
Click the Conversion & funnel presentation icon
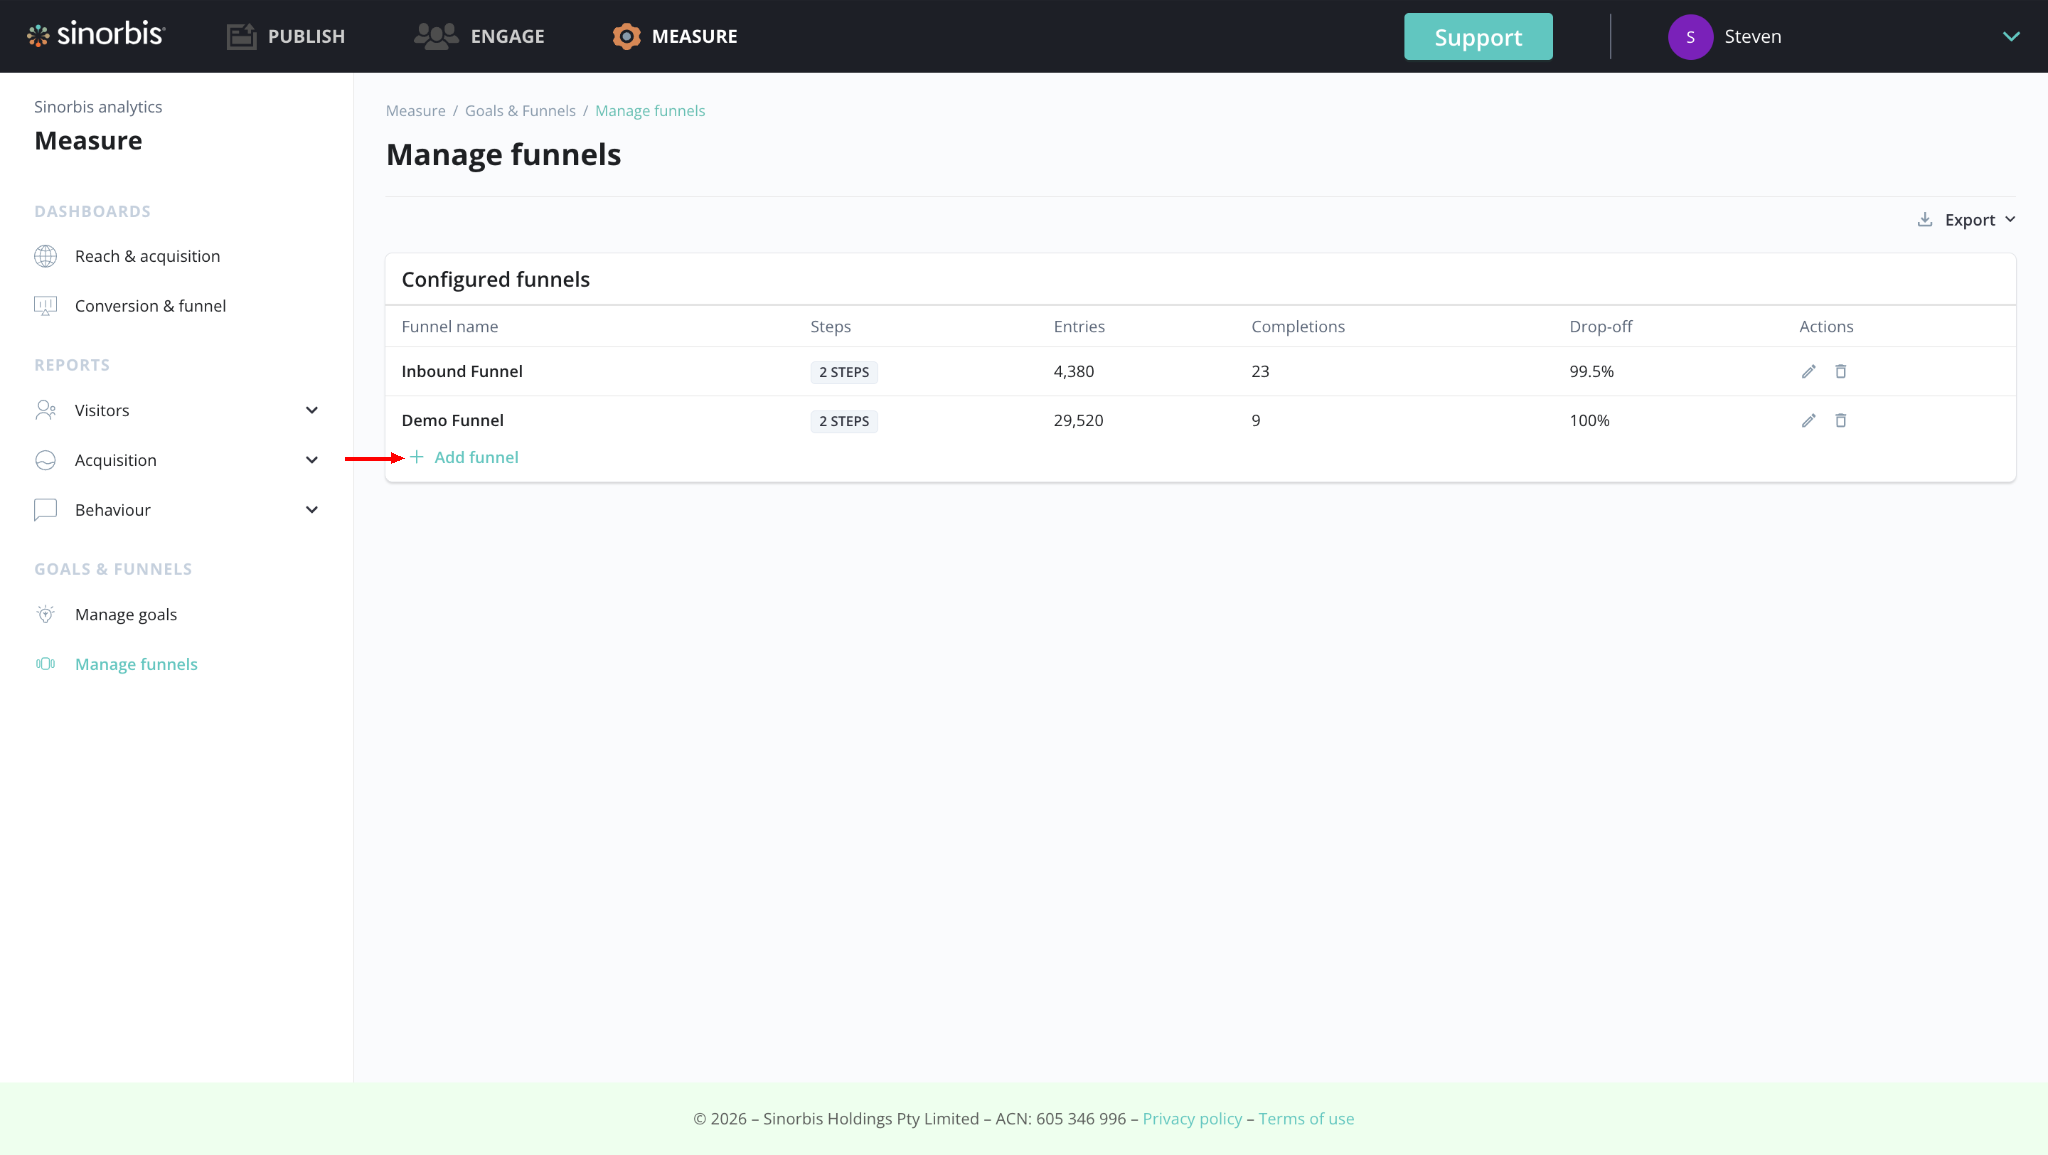46,306
